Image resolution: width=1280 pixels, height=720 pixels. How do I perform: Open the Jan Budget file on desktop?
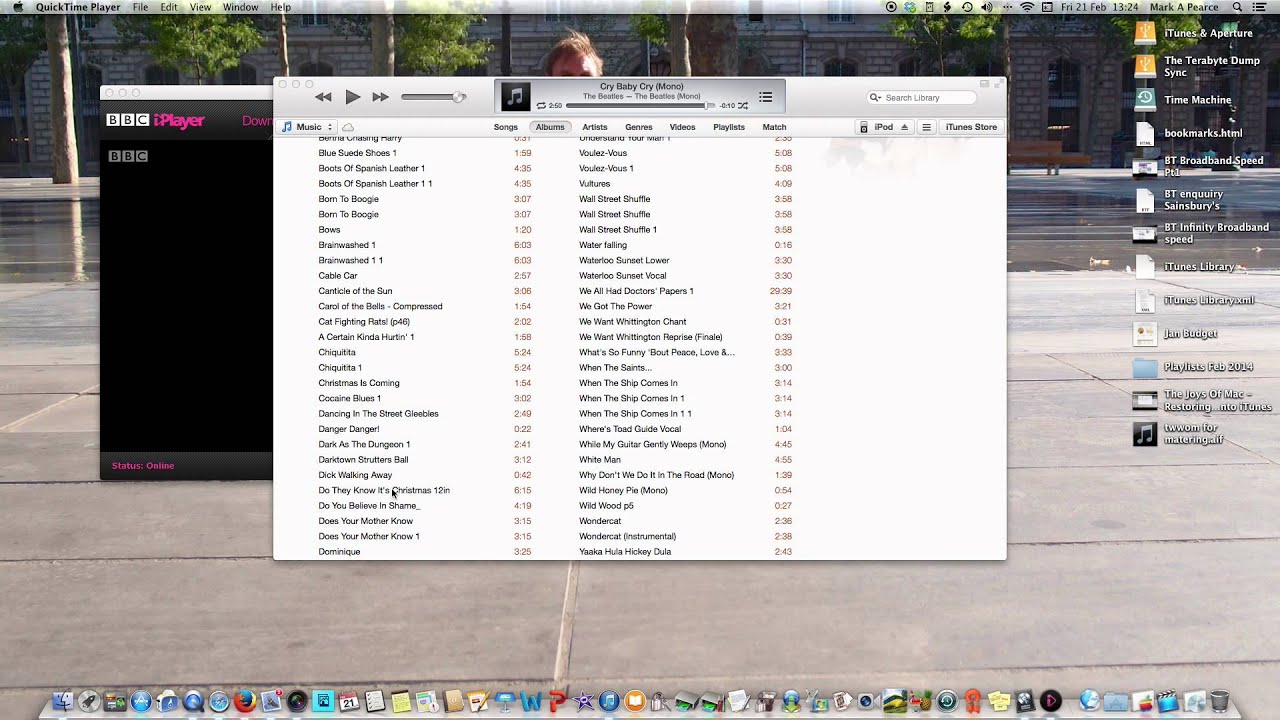pos(1145,333)
